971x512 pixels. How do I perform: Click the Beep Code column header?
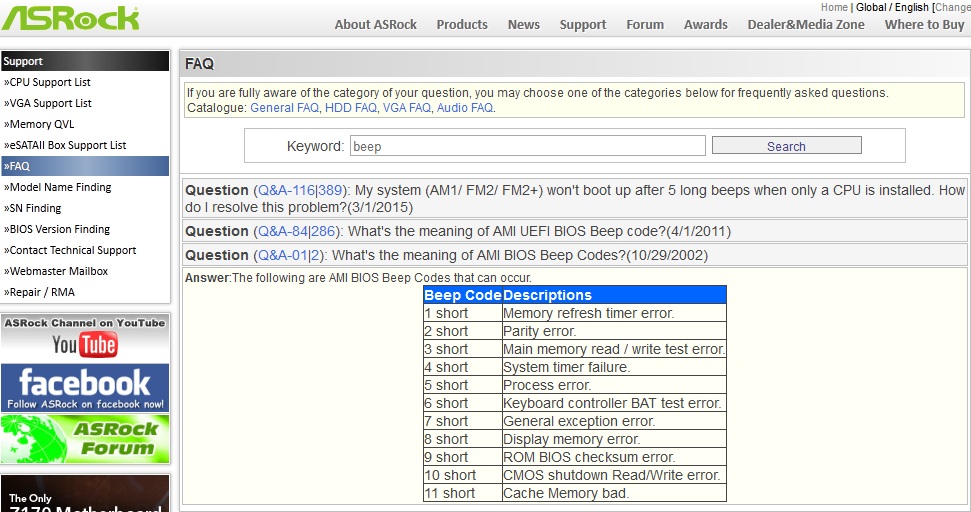[463, 295]
